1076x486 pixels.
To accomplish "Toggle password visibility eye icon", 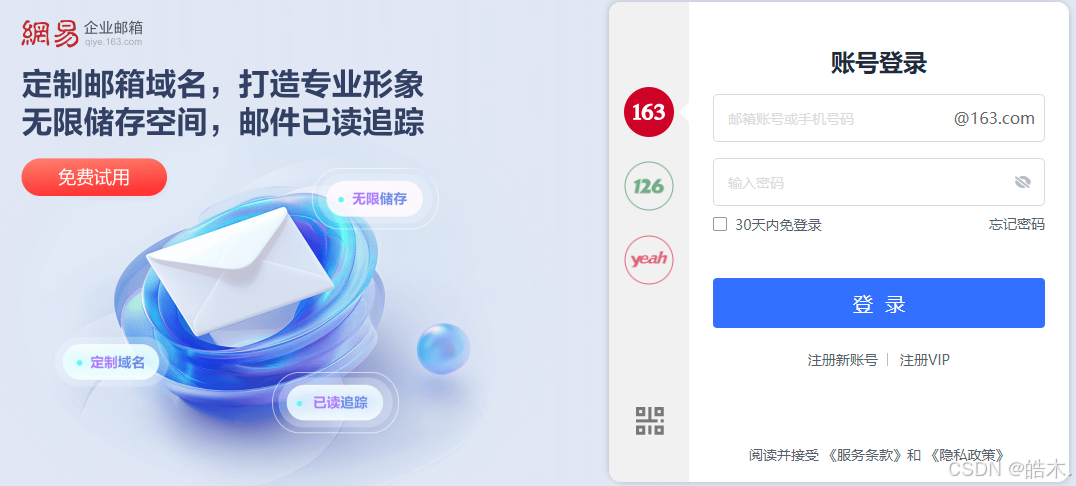I will [x=1022, y=182].
